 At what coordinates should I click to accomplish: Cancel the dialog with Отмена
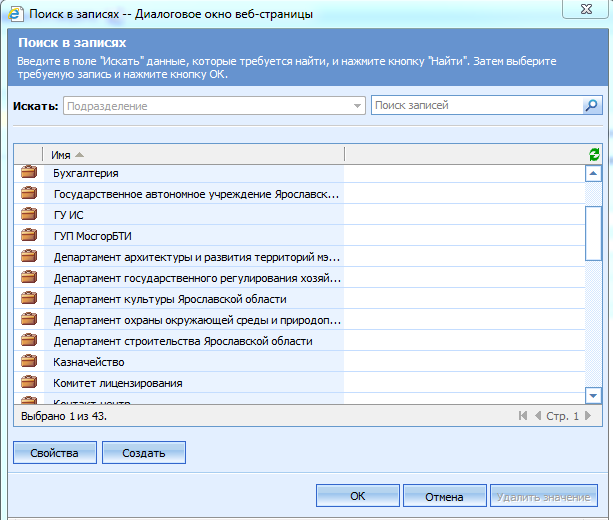[443, 496]
